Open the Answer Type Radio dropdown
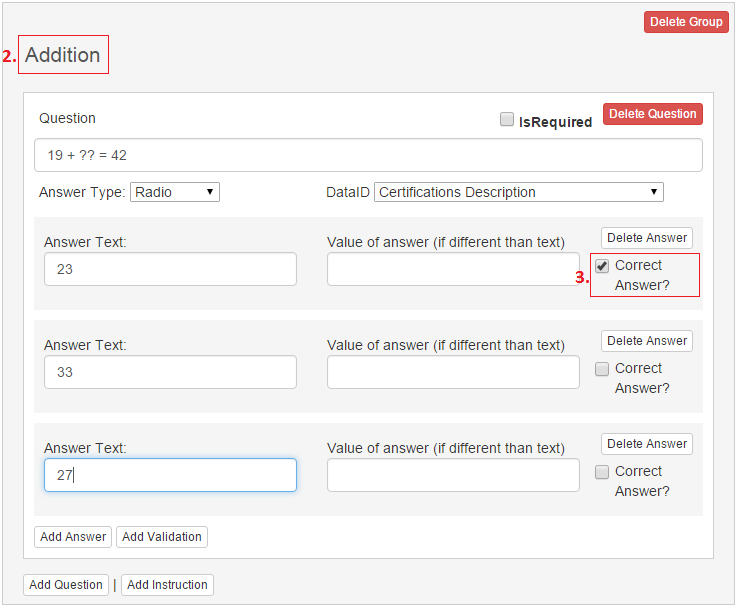The image size is (738, 608). click(175, 192)
